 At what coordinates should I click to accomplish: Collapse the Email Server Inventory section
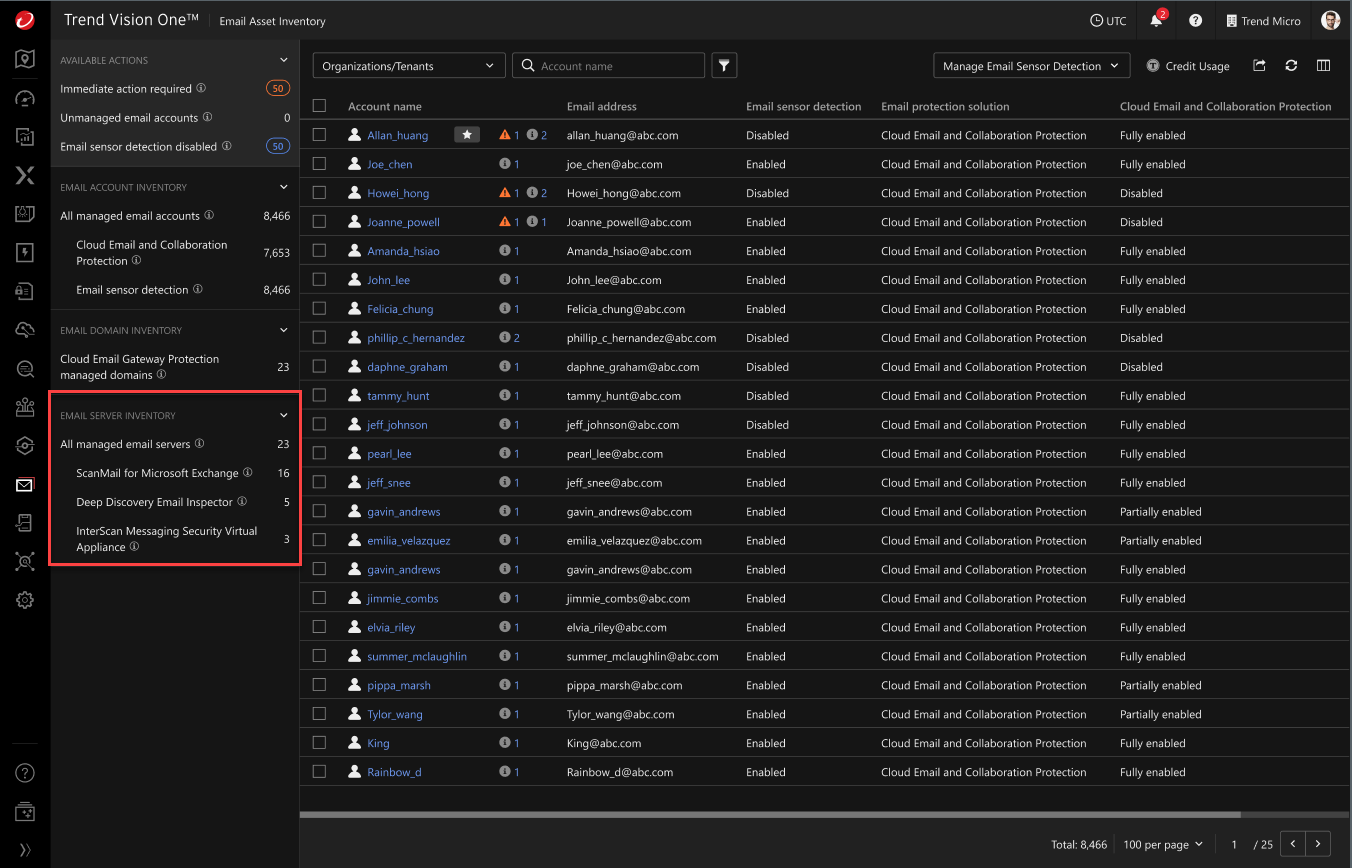pos(283,415)
